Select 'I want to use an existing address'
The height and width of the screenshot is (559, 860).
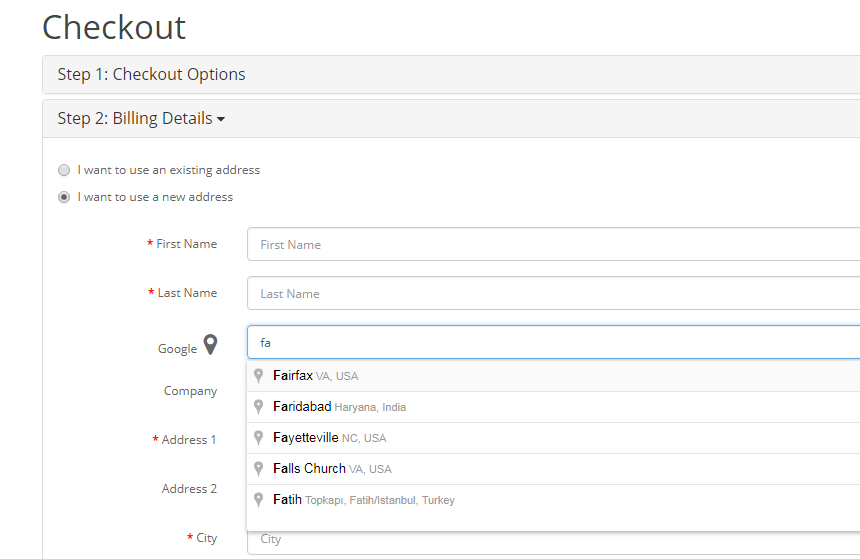point(64,170)
